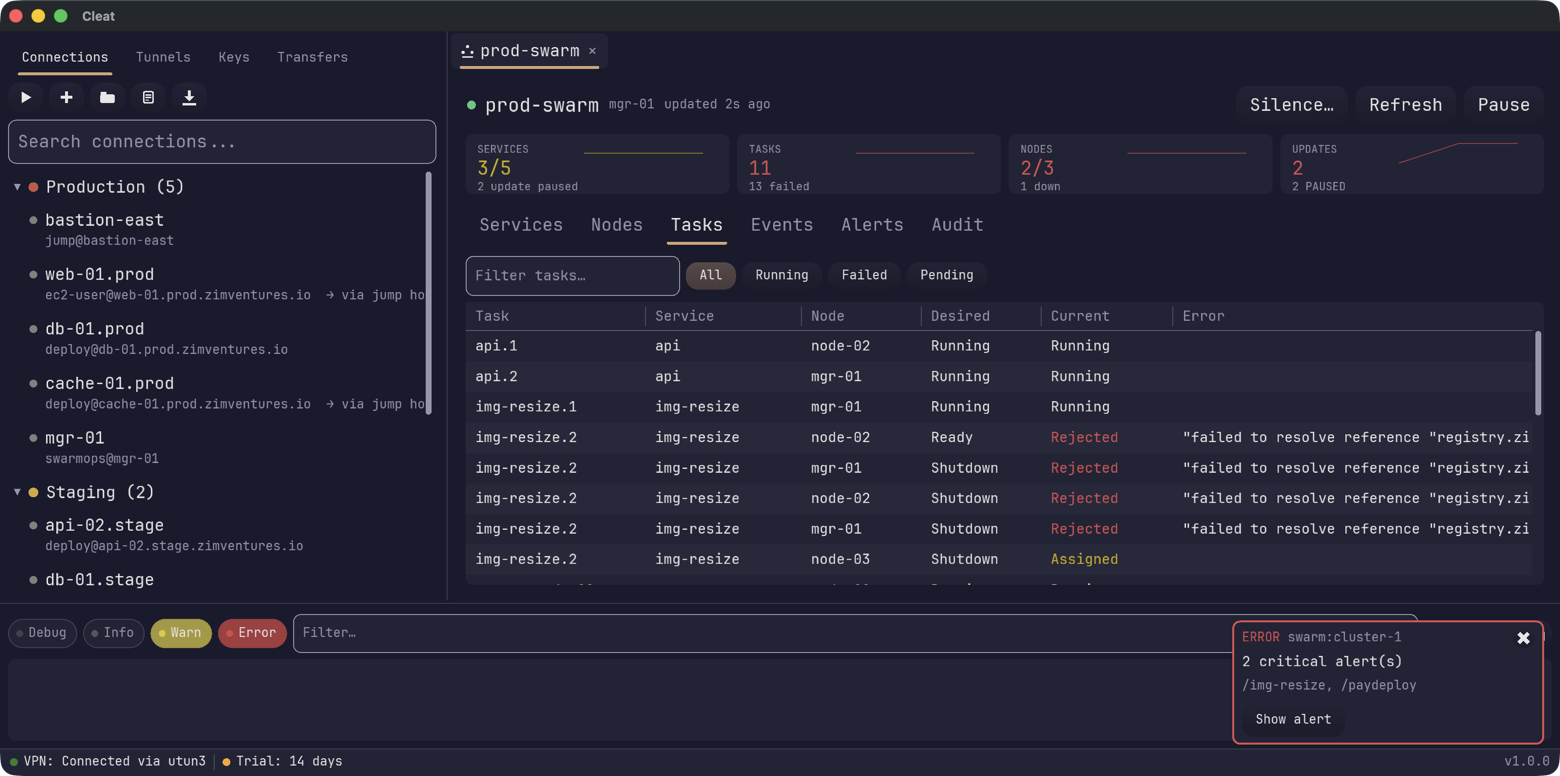Collapse the Production connections group
Image resolution: width=1560 pixels, height=776 pixels.
tap(17, 187)
